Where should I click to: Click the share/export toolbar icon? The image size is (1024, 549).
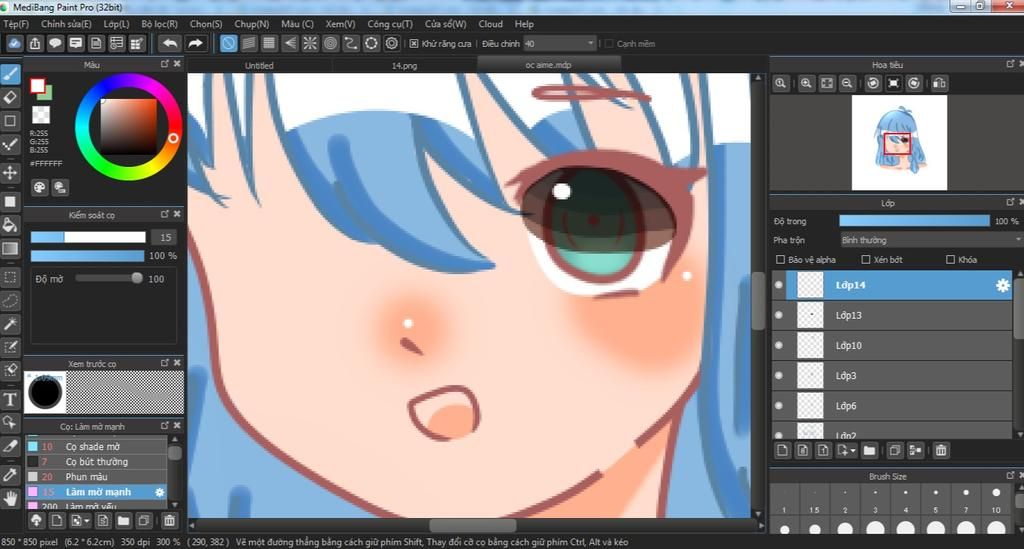point(35,44)
